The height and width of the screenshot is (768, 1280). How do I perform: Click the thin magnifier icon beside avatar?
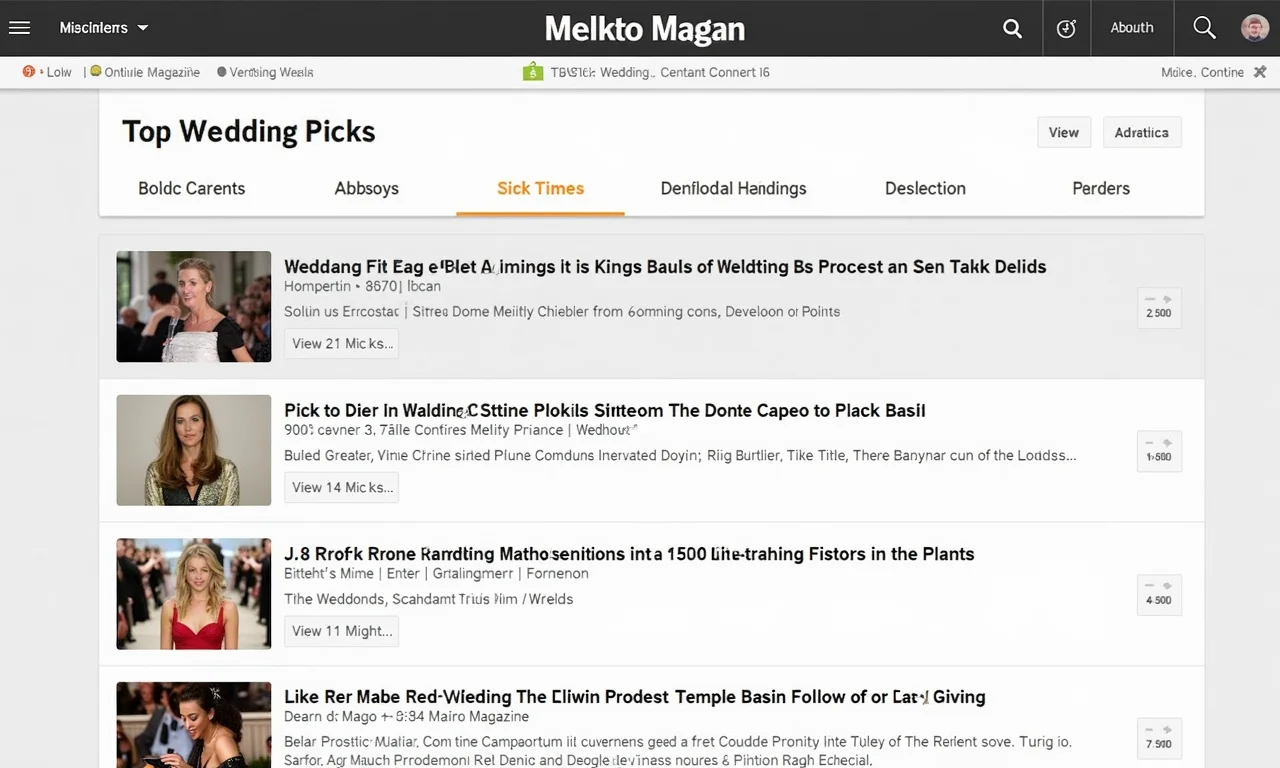click(x=1204, y=28)
